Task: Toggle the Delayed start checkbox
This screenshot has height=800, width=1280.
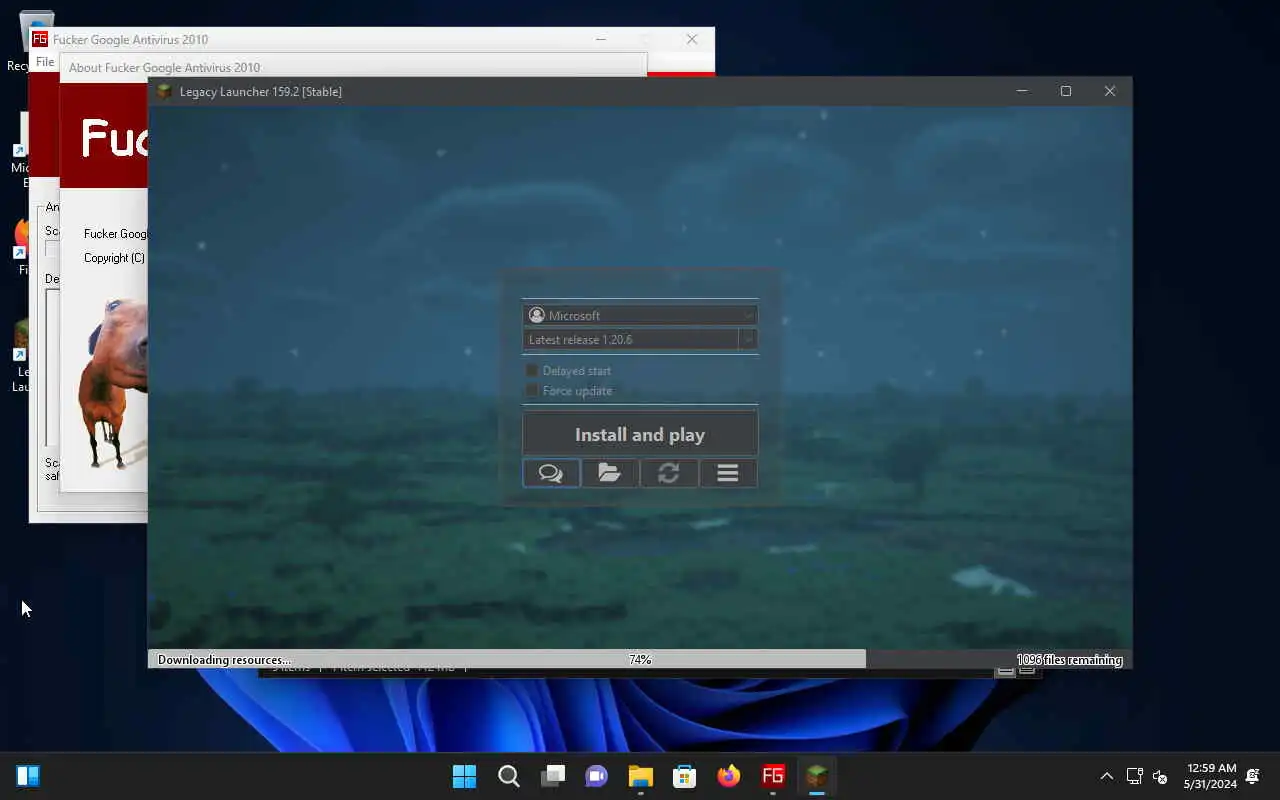Action: coord(533,371)
